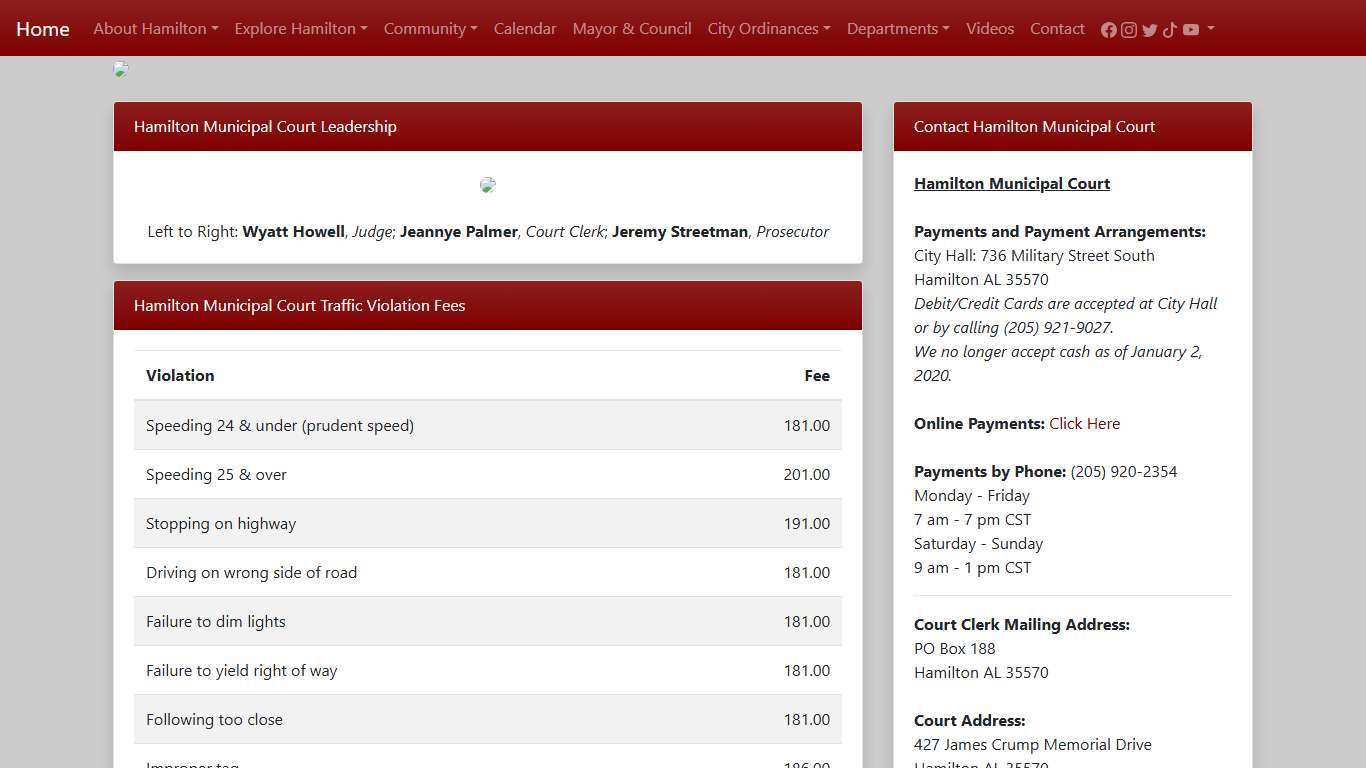The height and width of the screenshot is (768, 1366).
Task: Click the Twitter bird icon
Action: [1149, 30]
